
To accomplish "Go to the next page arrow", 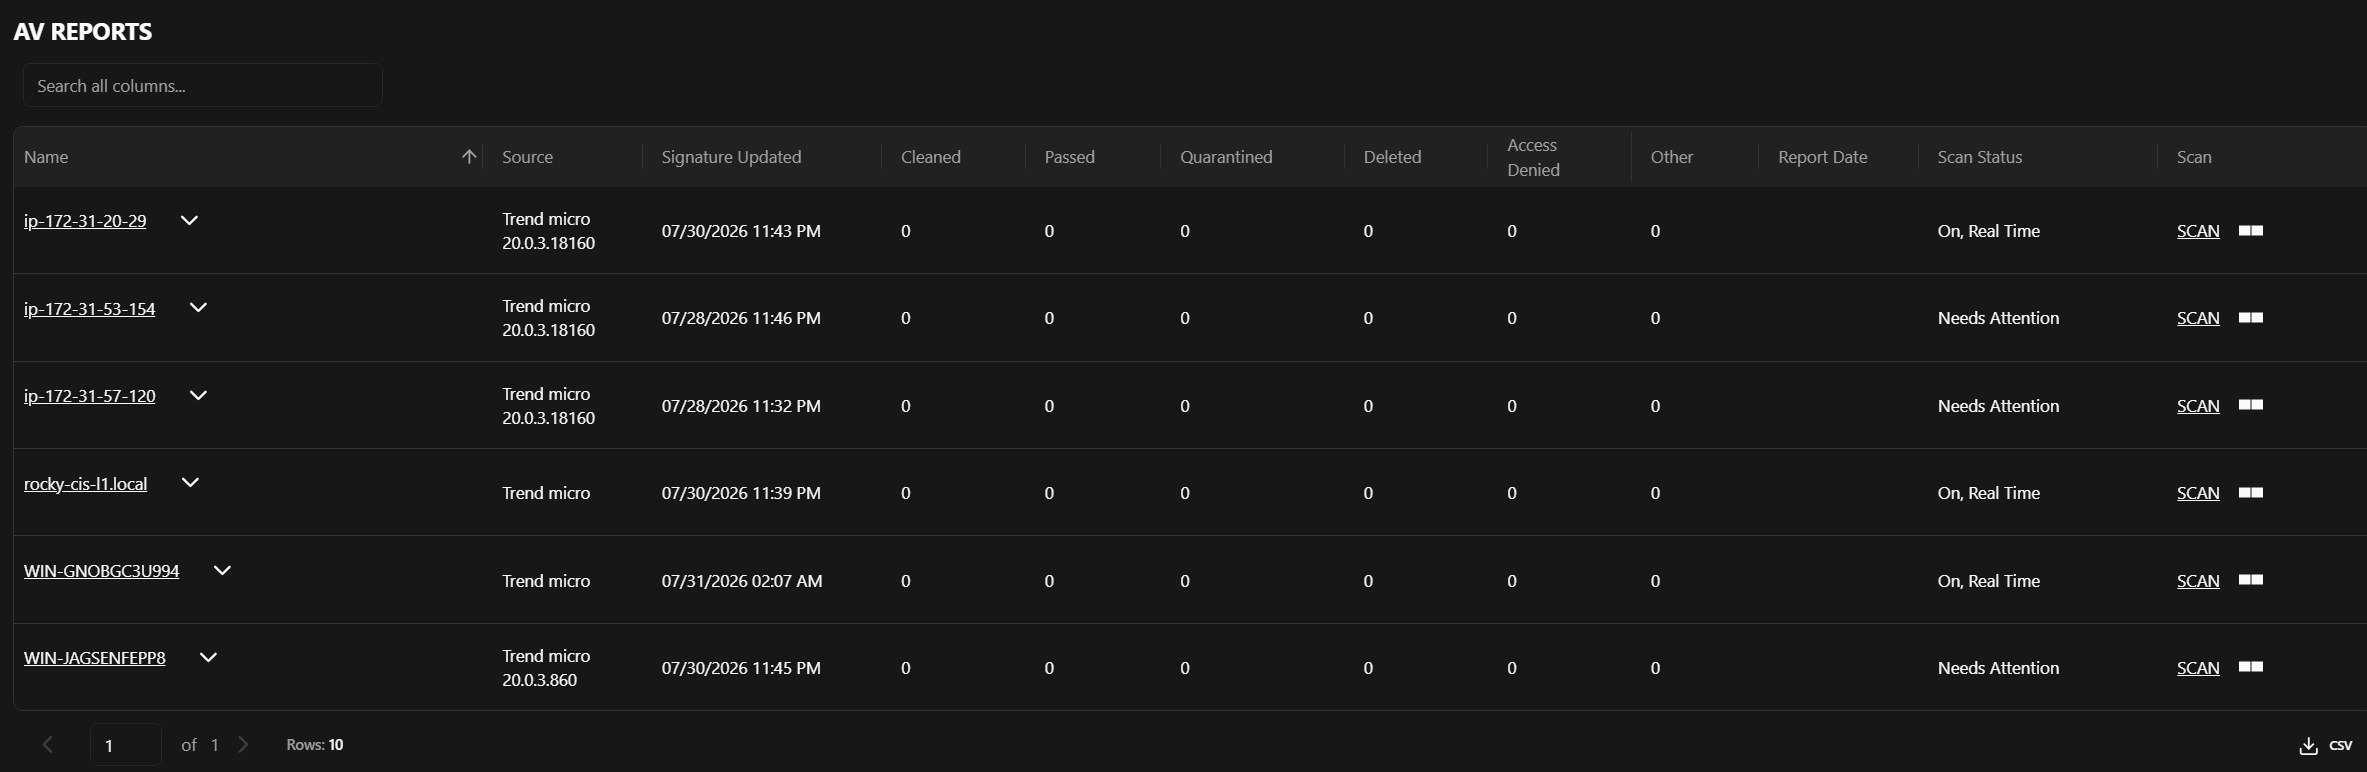I will [243, 745].
